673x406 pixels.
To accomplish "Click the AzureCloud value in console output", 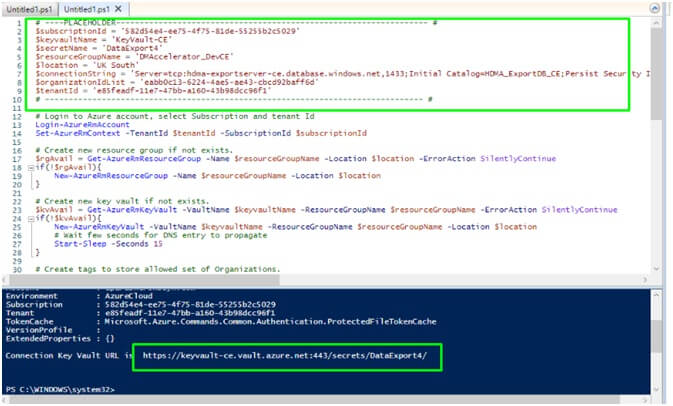I will pyautogui.click(x=129, y=296).
